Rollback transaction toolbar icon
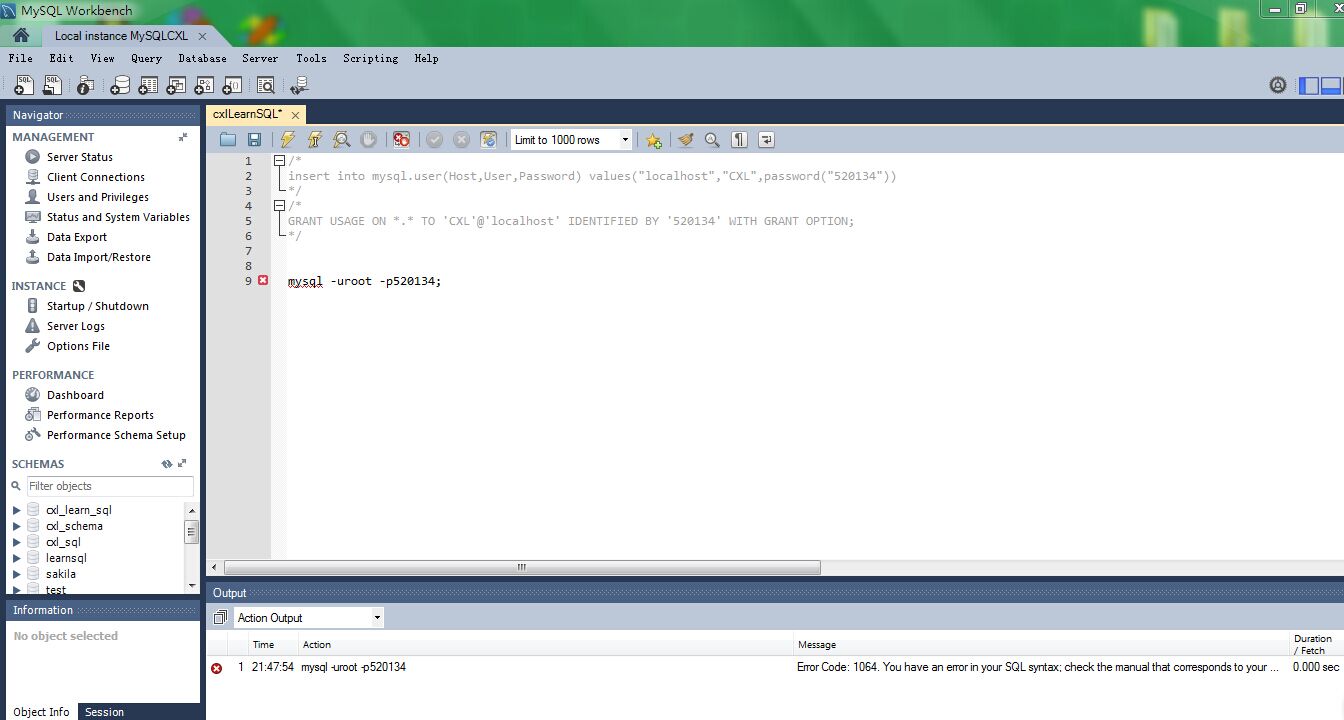Screen dimensions: 1344x720 [x=461, y=140]
